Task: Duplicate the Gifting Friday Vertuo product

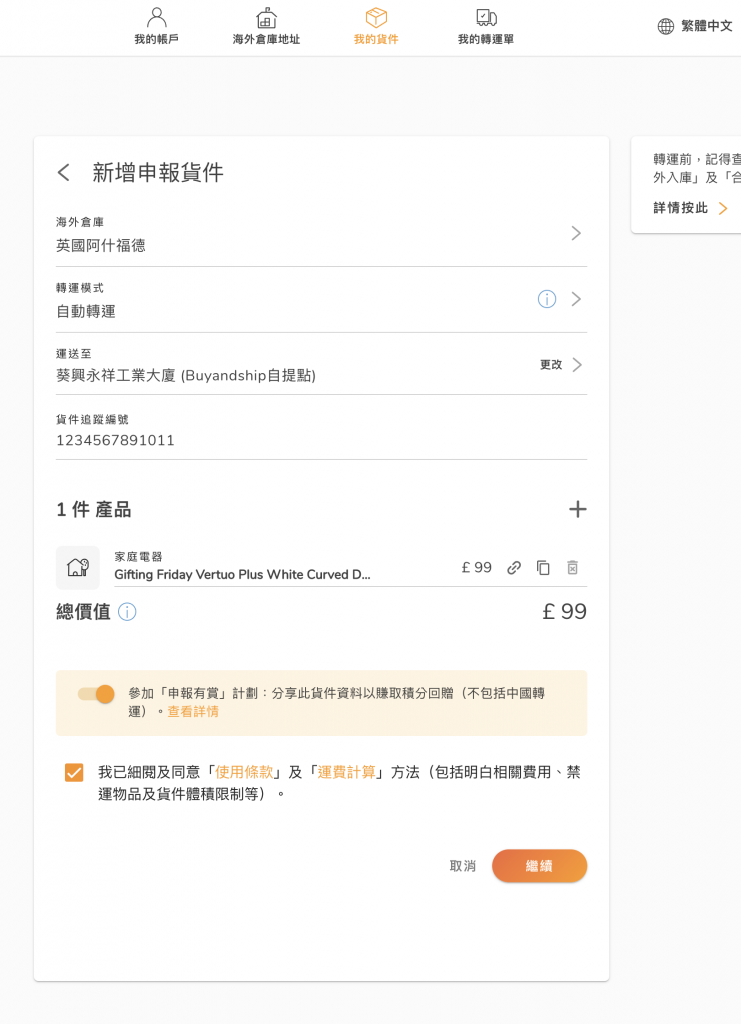Action: (x=543, y=568)
